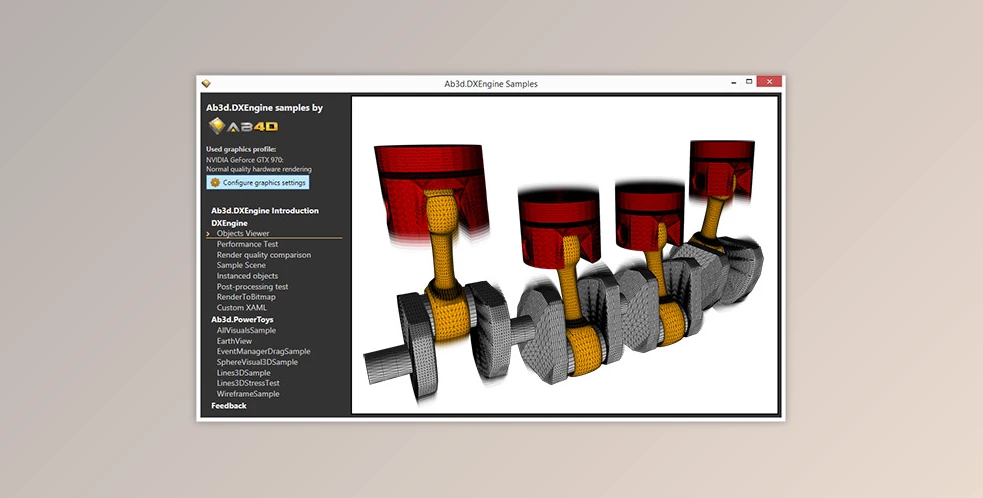This screenshot has width=983, height=498.
Task: Select the Ab3d.PowerToys section header
Action: [242, 320]
